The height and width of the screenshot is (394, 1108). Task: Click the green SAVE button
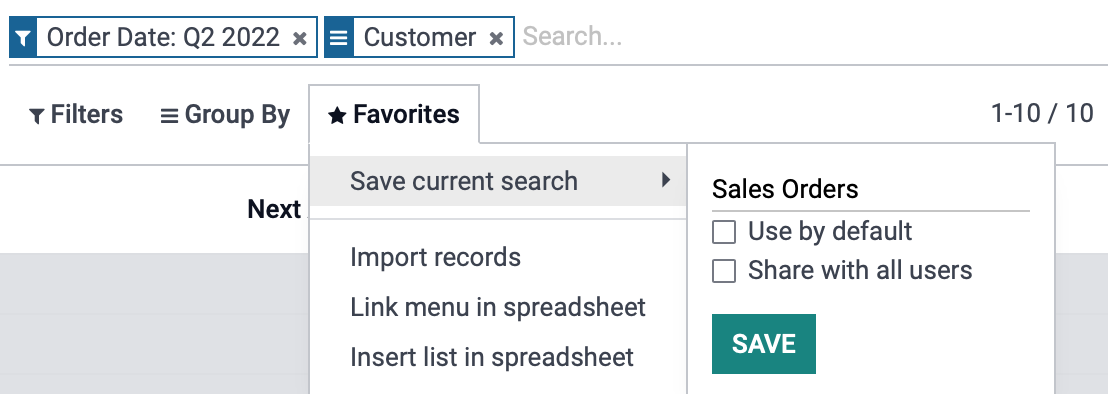tap(764, 344)
